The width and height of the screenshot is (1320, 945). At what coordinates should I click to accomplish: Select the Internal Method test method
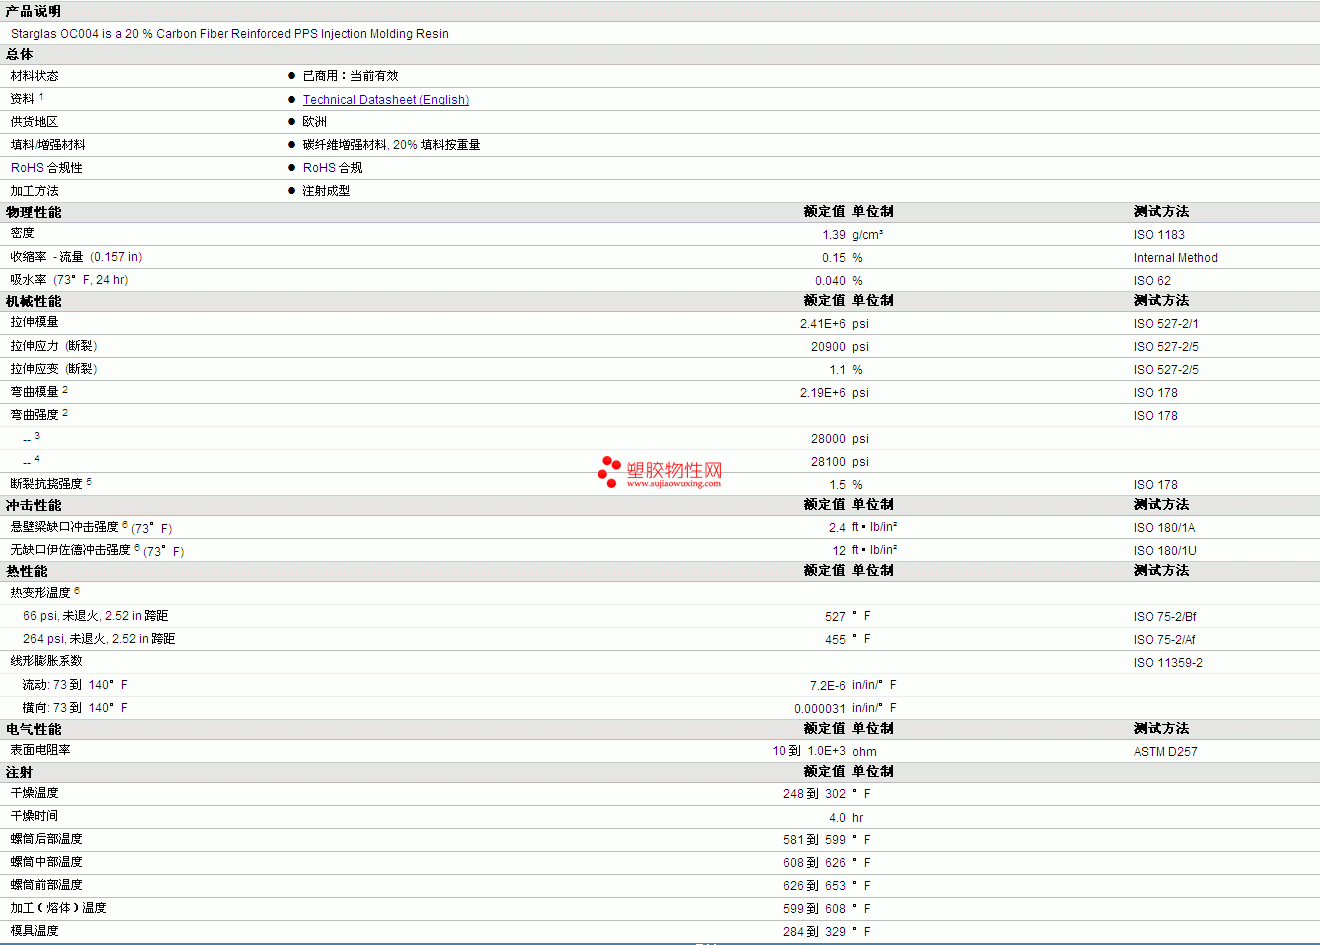click(x=1176, y=258)
